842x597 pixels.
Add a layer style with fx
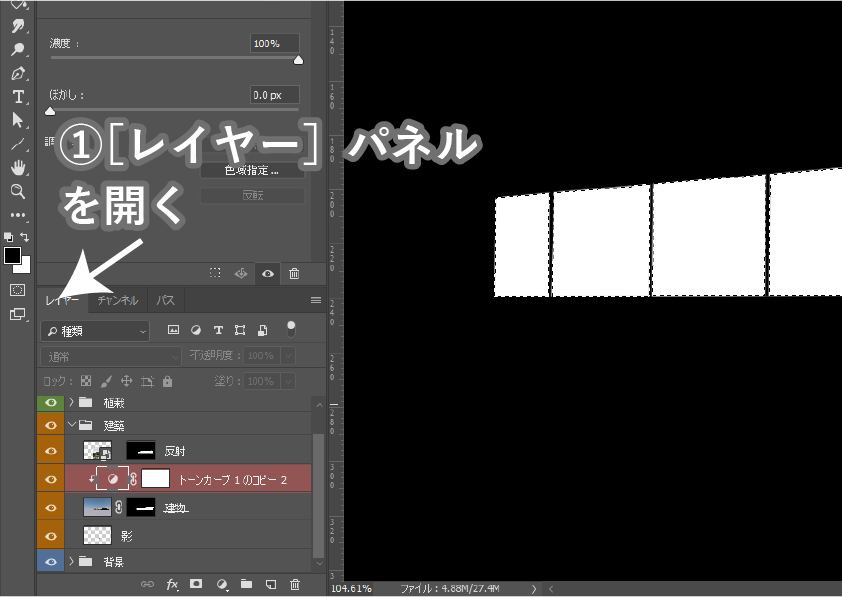[172, 584]
